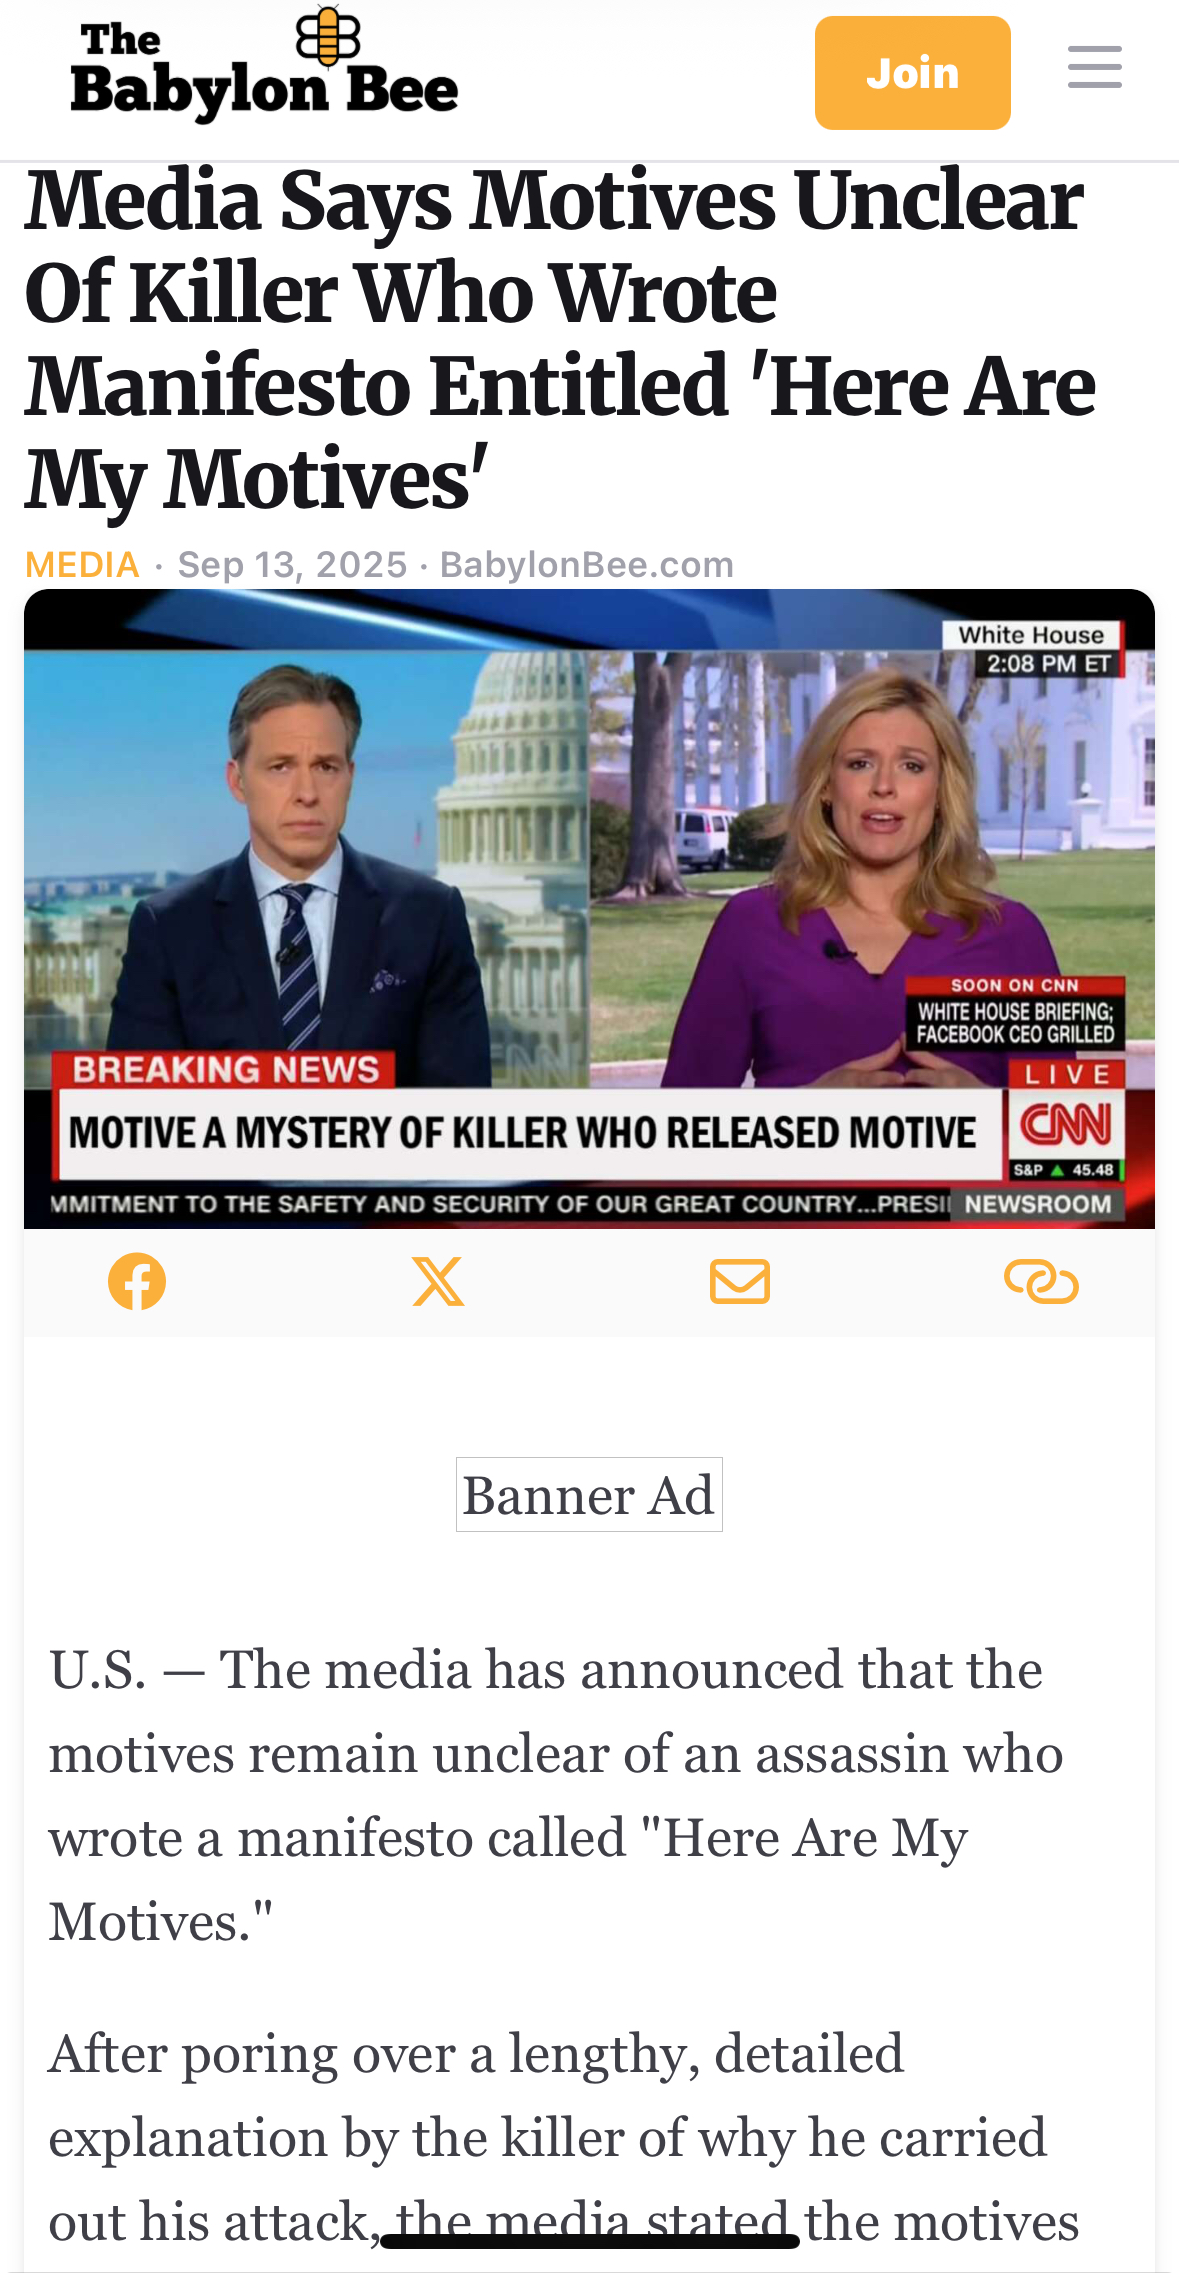Open the hamburger menu
This screenshot has height=2273, width=1179.
point(1094,67)
